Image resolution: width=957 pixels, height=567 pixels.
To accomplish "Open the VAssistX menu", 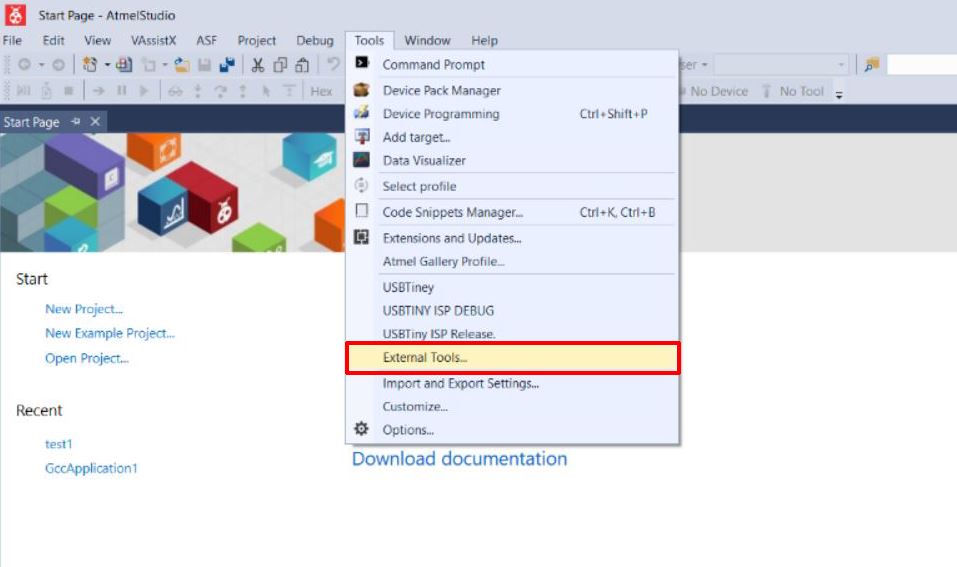I will [153, 40].
